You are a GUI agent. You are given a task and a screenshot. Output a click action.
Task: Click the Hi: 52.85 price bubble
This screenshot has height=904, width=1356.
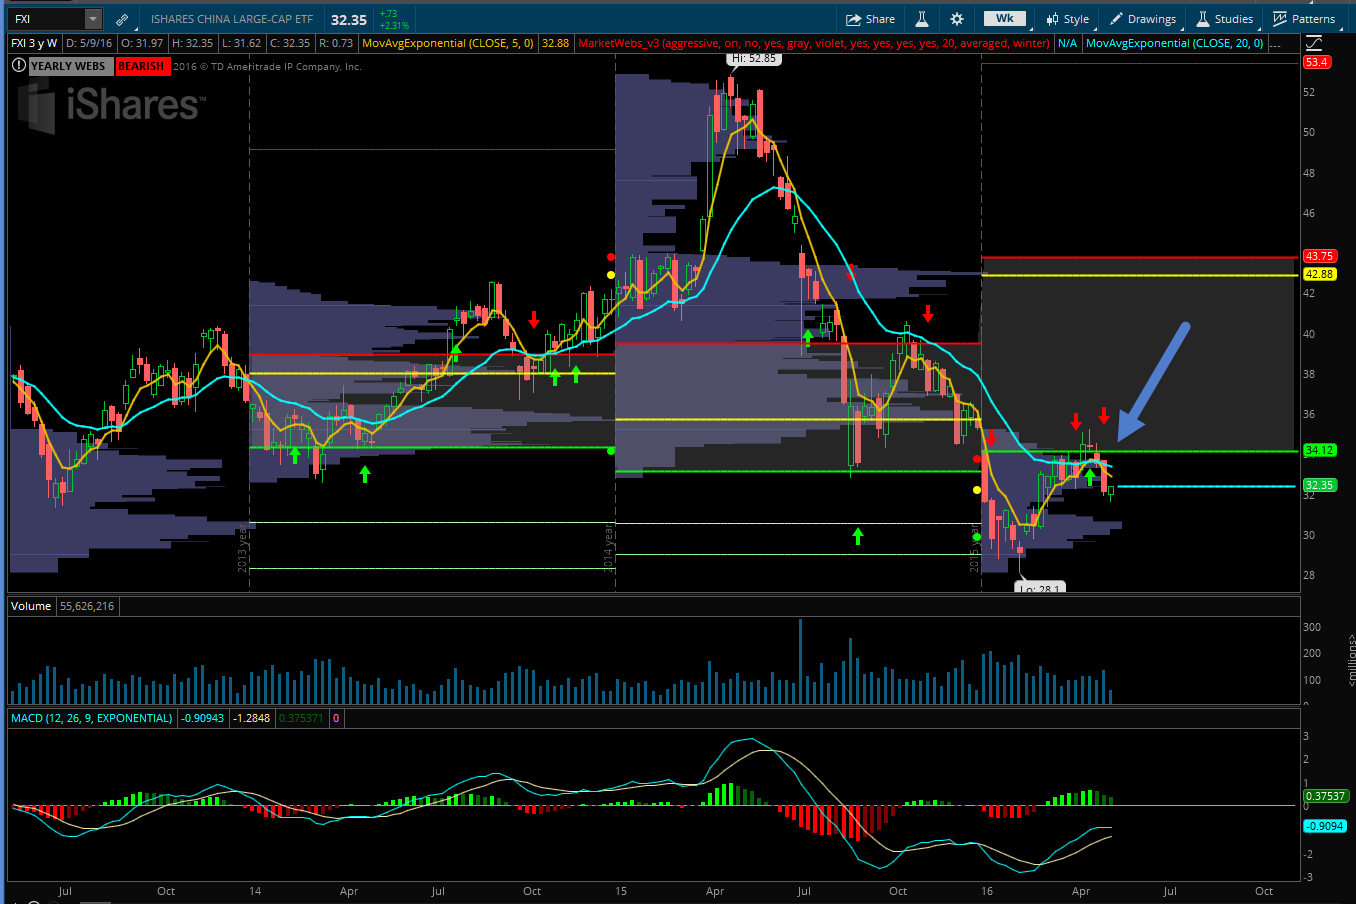coord(754,59)
